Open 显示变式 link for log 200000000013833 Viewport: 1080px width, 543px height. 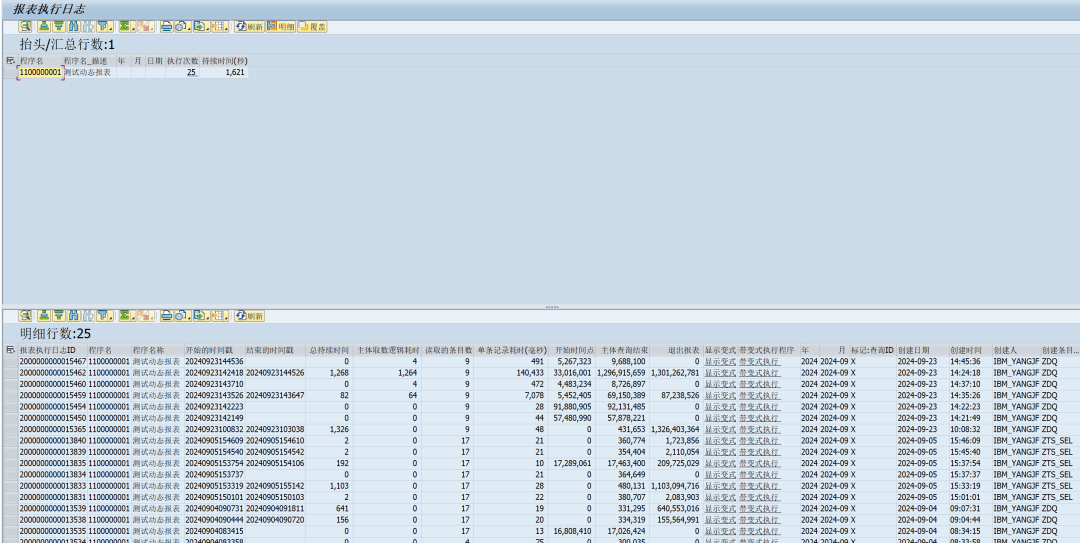[x=720, y=486]
